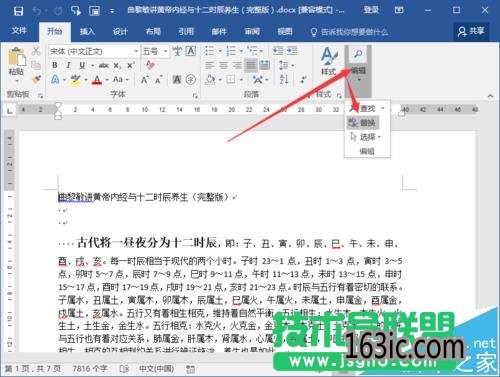Viewport: 500px width, 377px height.
Task: Collapse the ribbon with the chevron
Action: pyautogui.click(x=490, y=96)
